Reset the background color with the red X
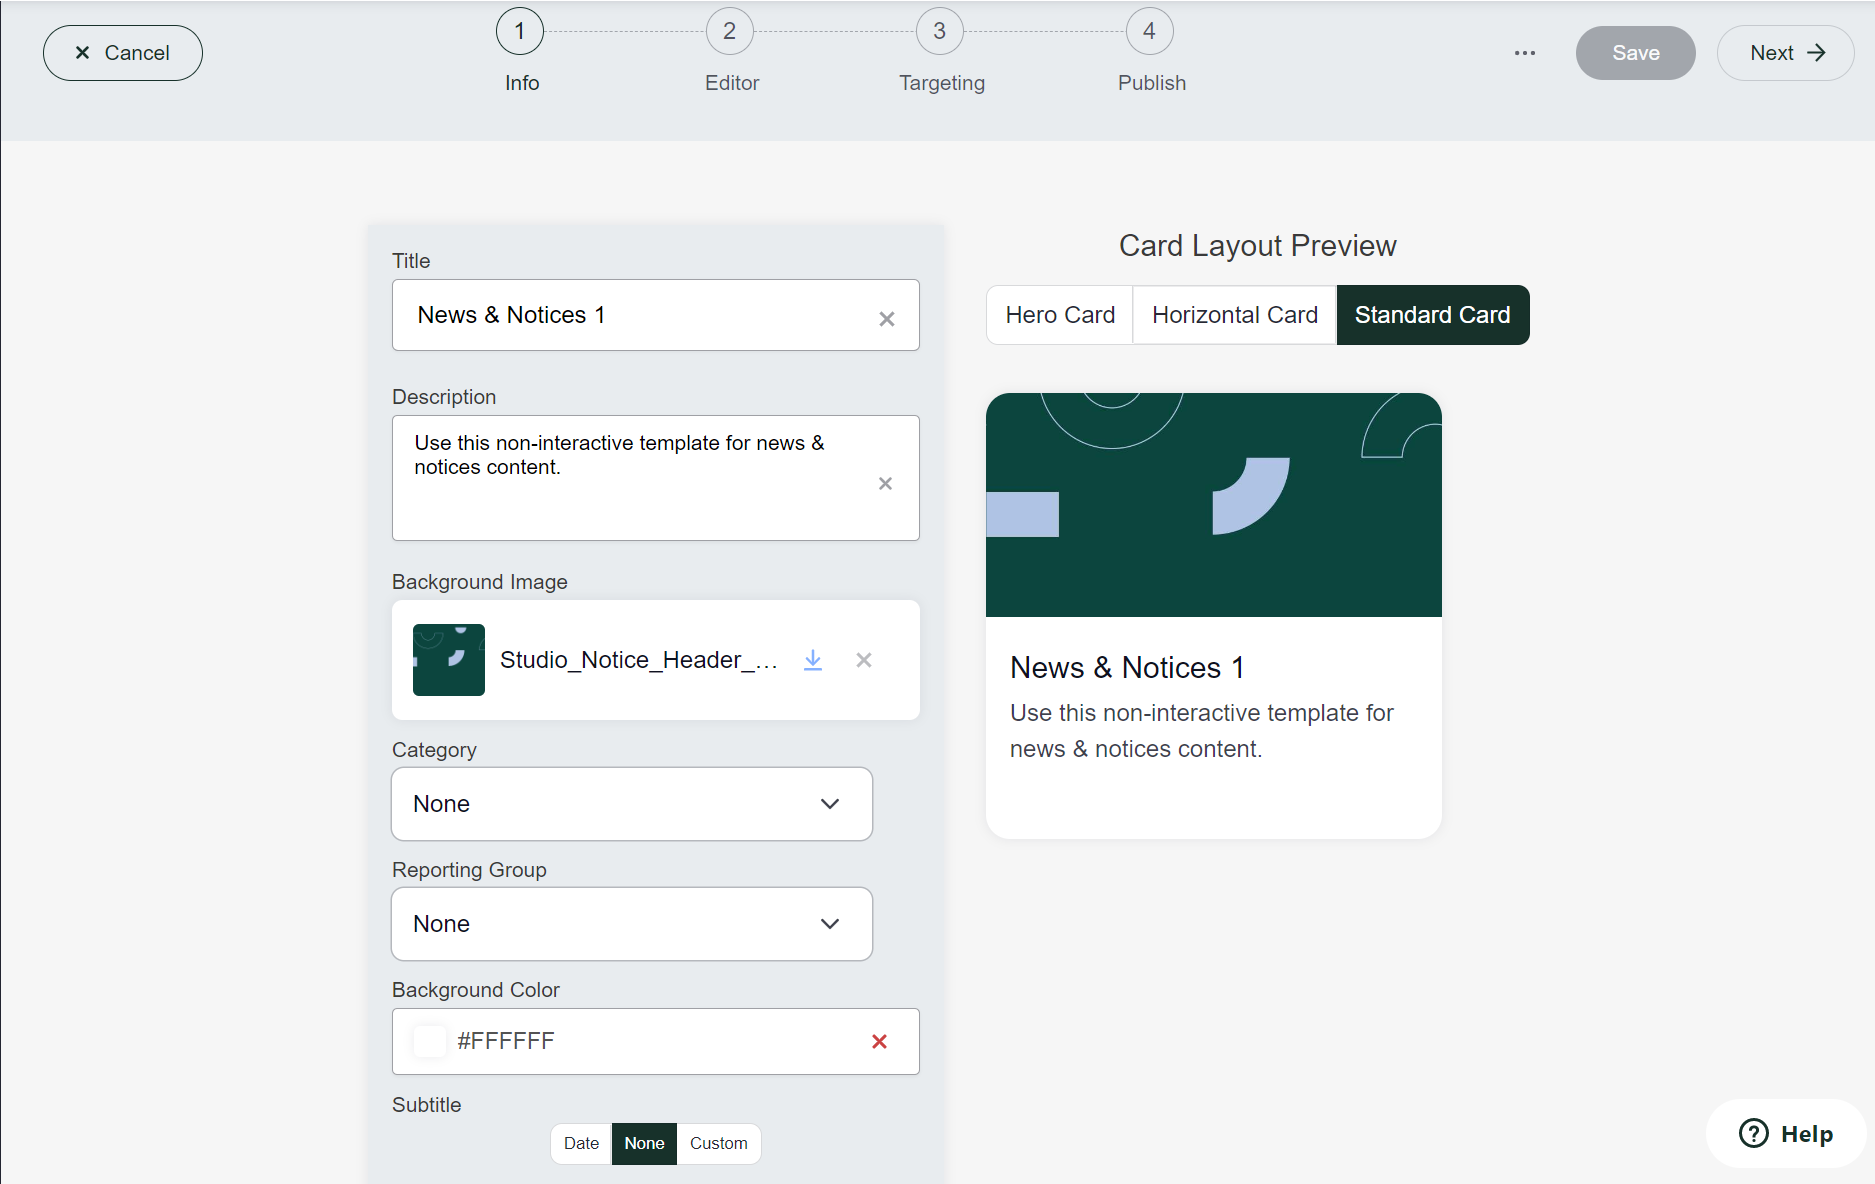 tap(879, 1042)
